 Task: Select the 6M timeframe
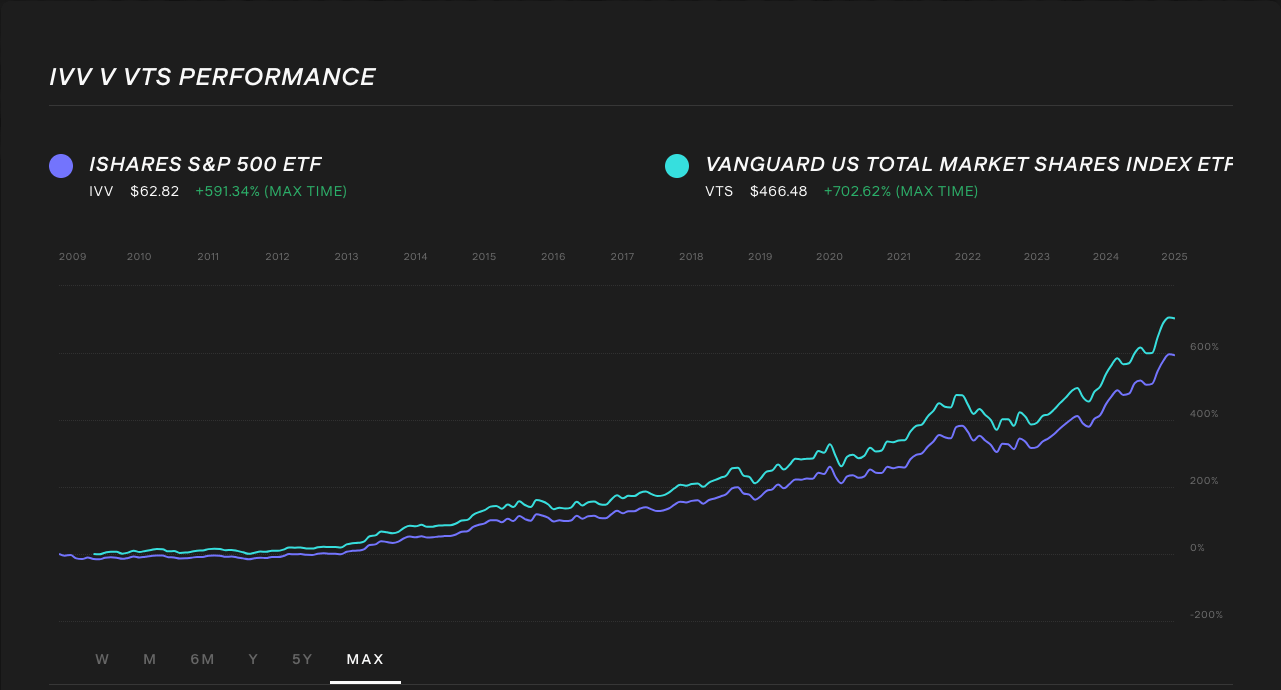(x=202, y=659)
